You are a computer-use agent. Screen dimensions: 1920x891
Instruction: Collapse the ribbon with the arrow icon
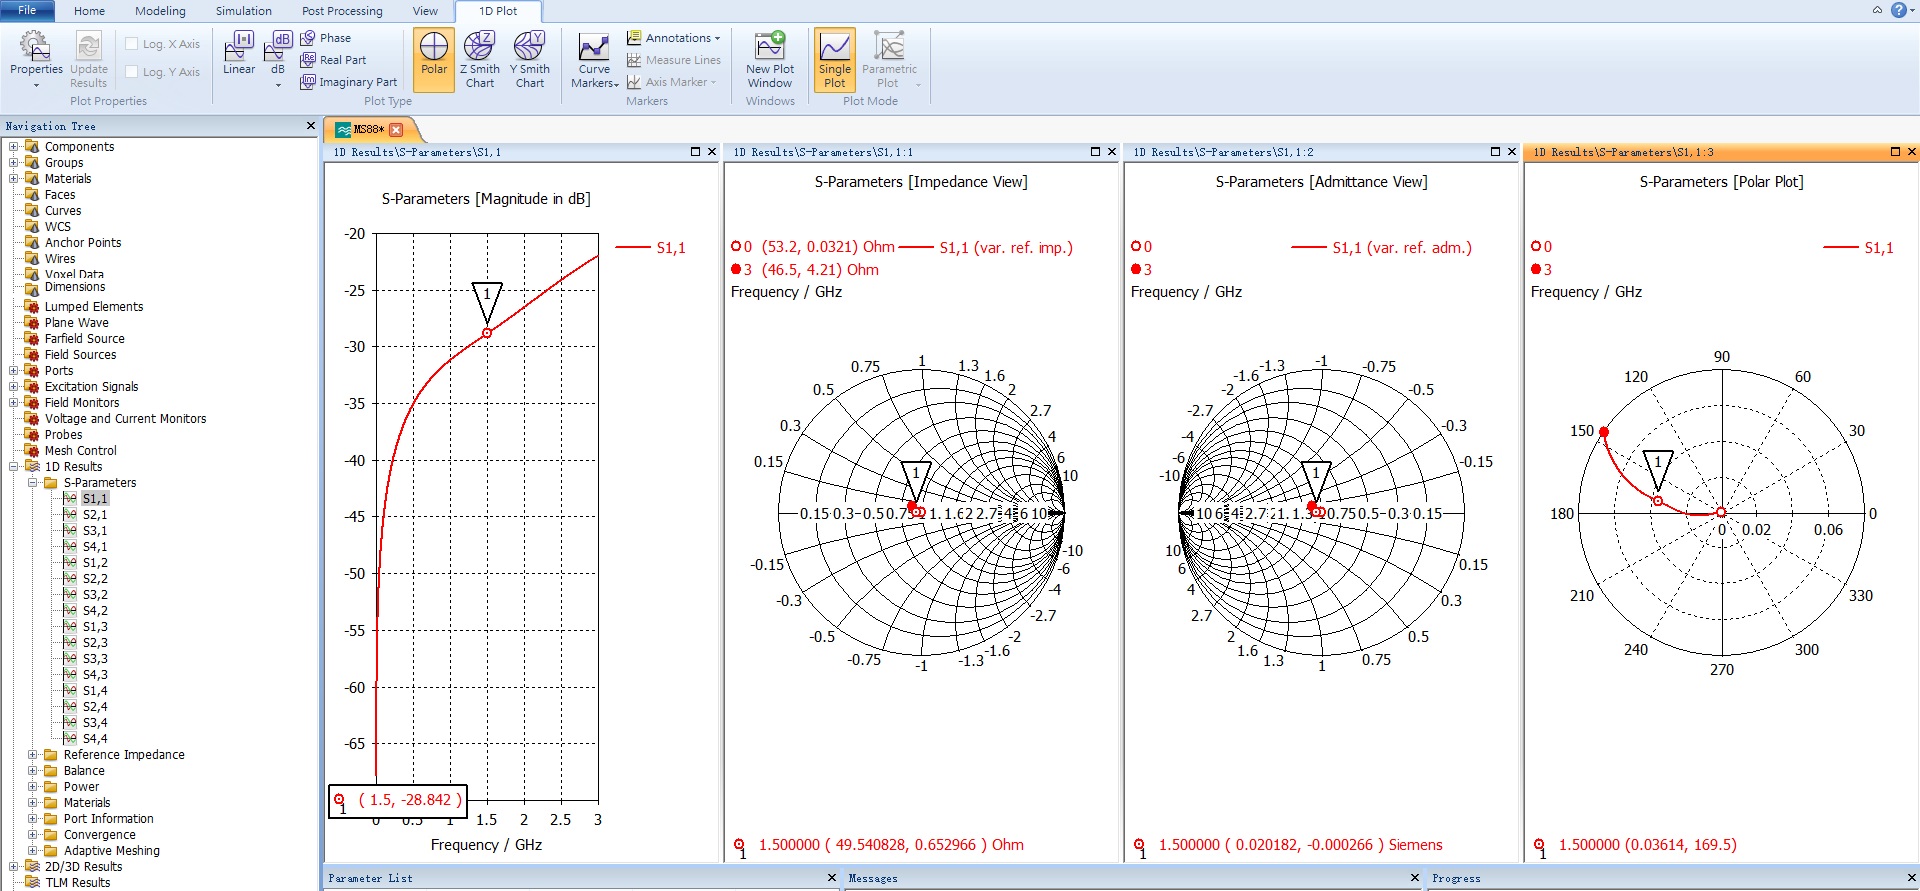coord(1877,10)
